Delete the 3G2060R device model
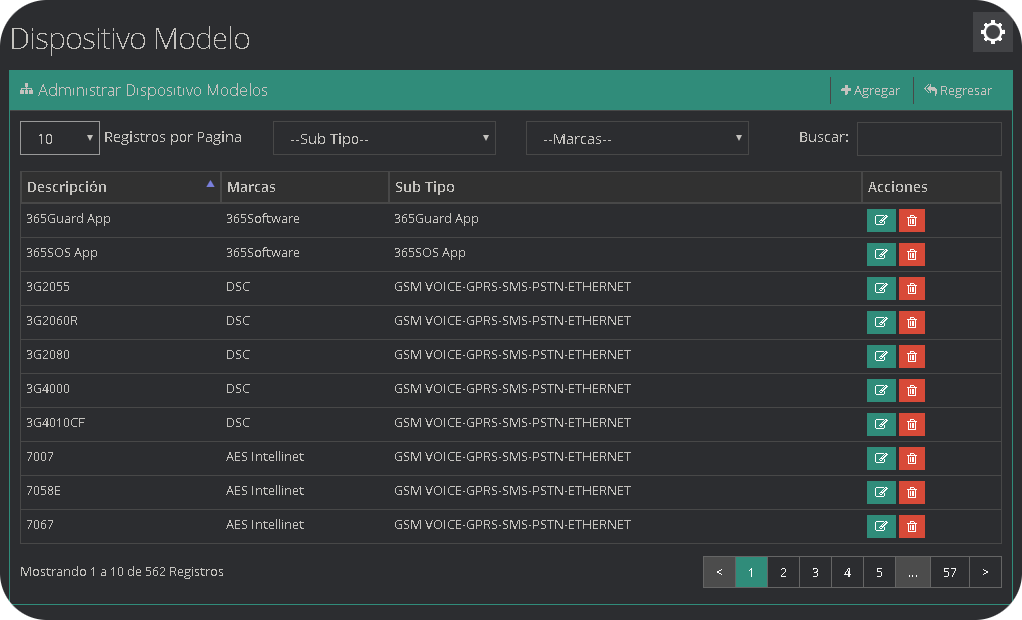This screenshot has height=620, width=1022. pyautogui.click(x=911, y=323)
